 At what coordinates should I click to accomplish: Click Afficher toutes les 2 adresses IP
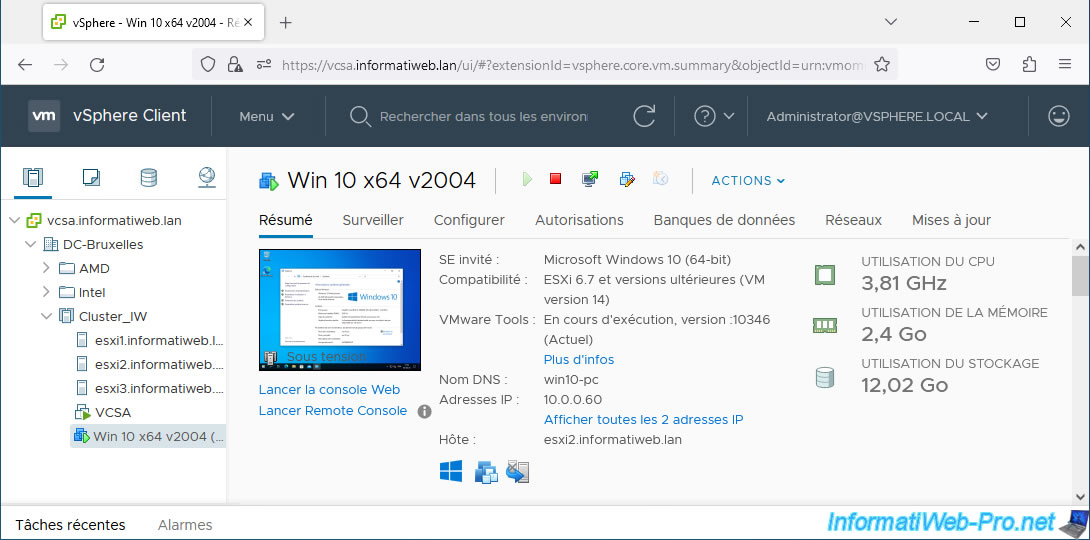pos(643,419)
